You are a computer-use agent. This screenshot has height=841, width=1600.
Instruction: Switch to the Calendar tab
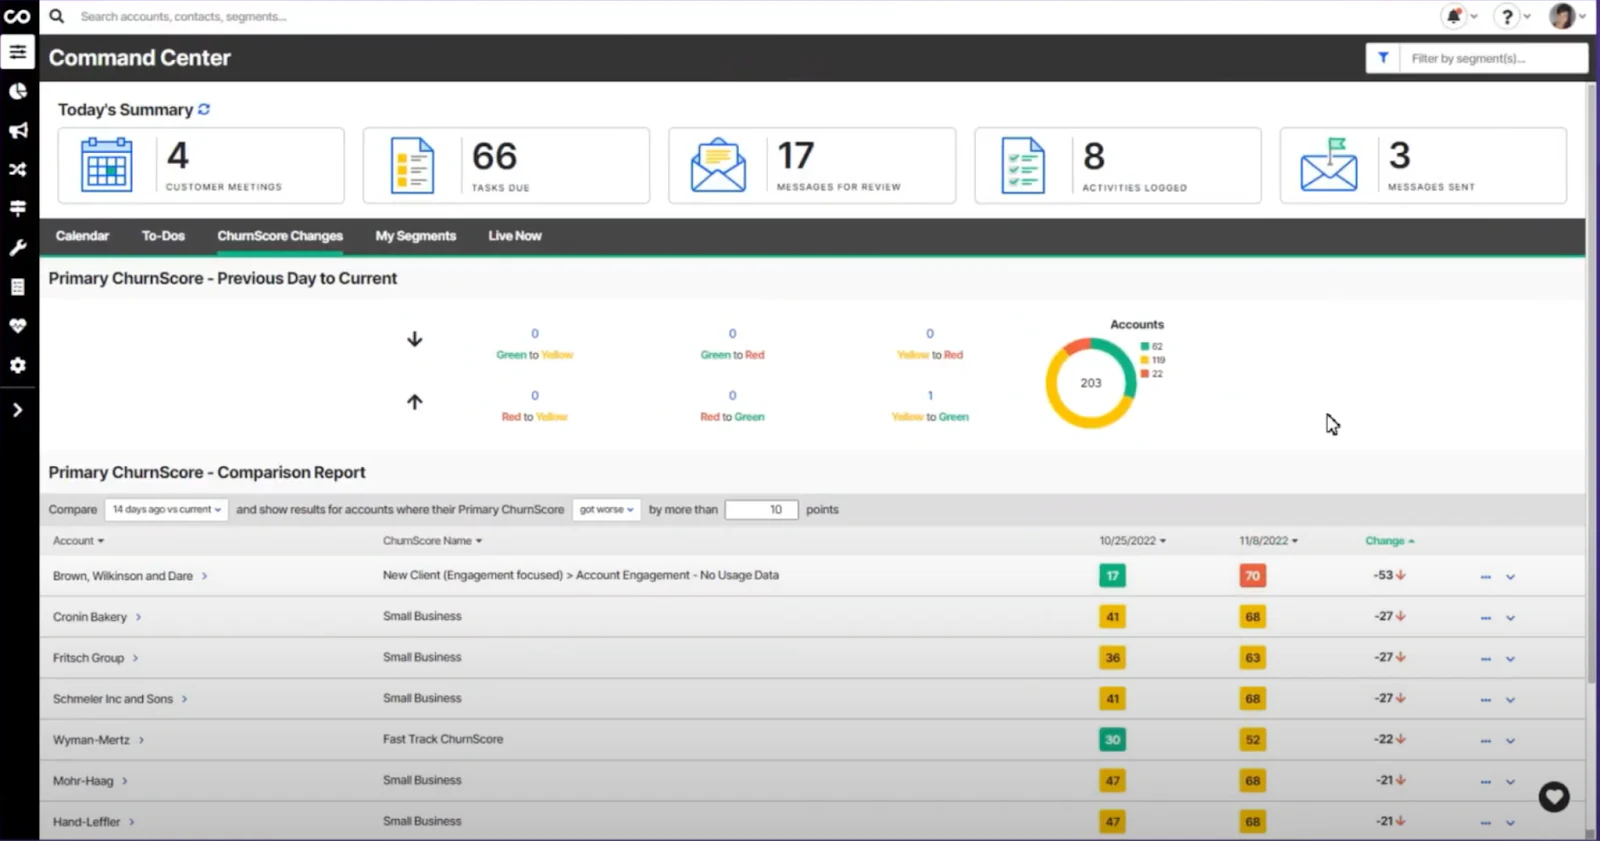(x=82, y=236)
